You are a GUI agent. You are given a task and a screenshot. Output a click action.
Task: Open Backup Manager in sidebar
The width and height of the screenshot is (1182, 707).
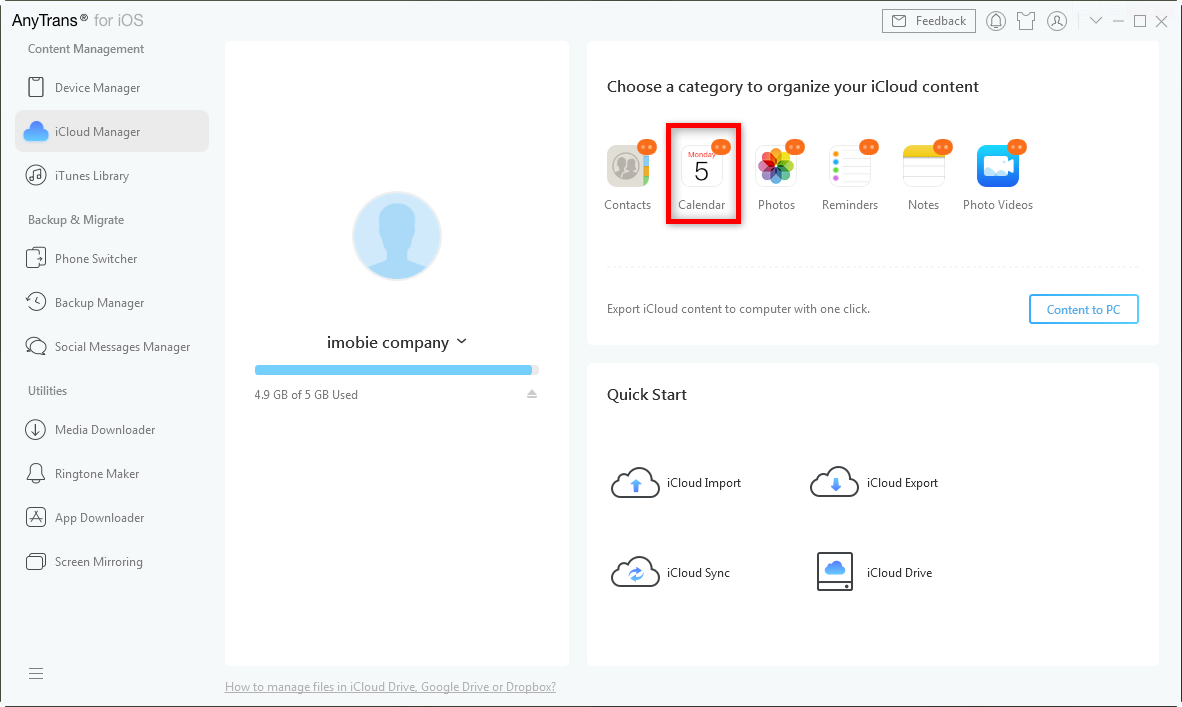pos(112,302)
